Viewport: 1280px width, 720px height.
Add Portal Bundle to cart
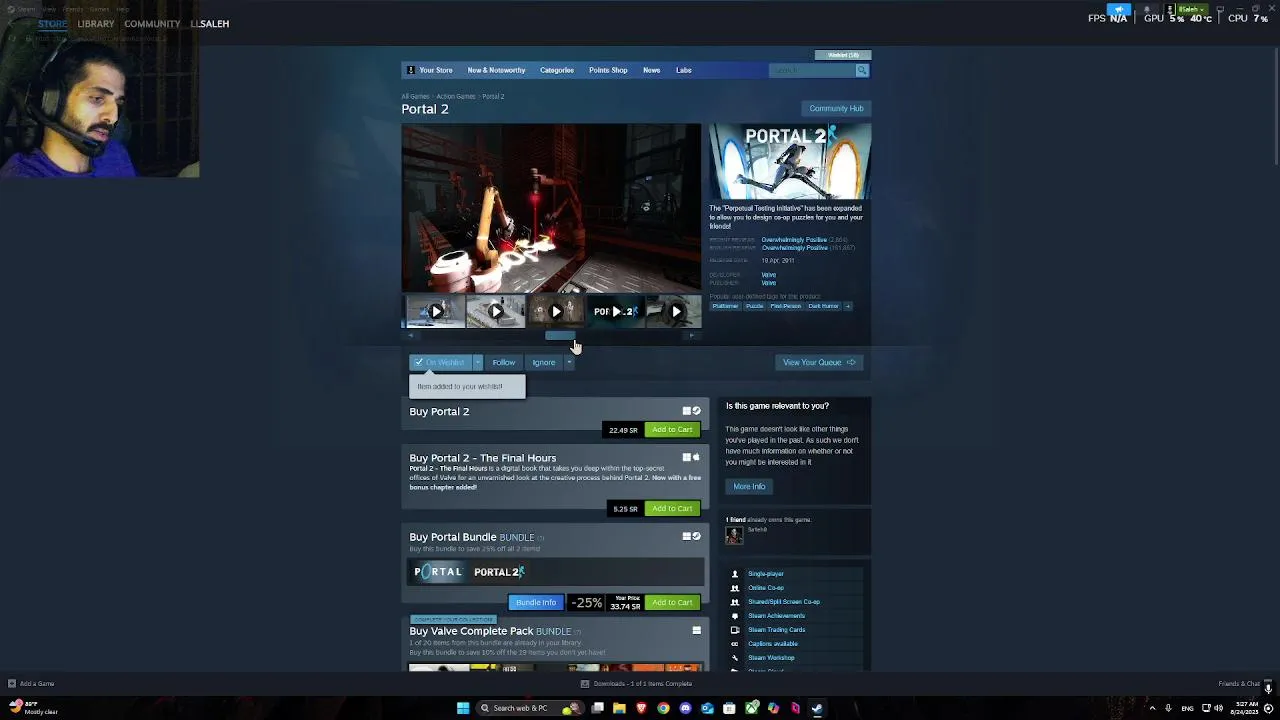click(672, 603)
